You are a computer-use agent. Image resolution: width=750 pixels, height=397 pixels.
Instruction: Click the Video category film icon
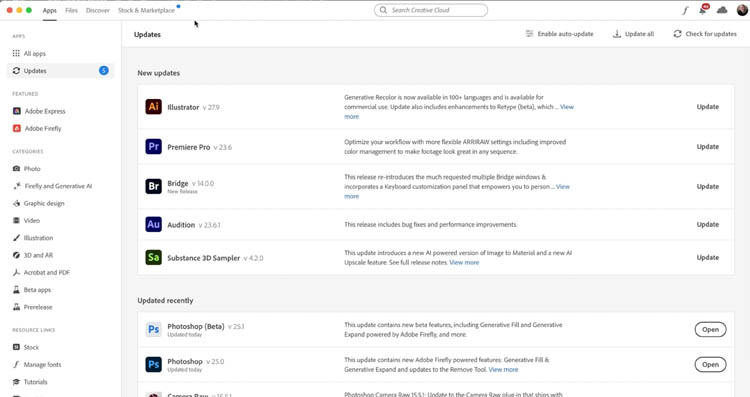[16, 221]
